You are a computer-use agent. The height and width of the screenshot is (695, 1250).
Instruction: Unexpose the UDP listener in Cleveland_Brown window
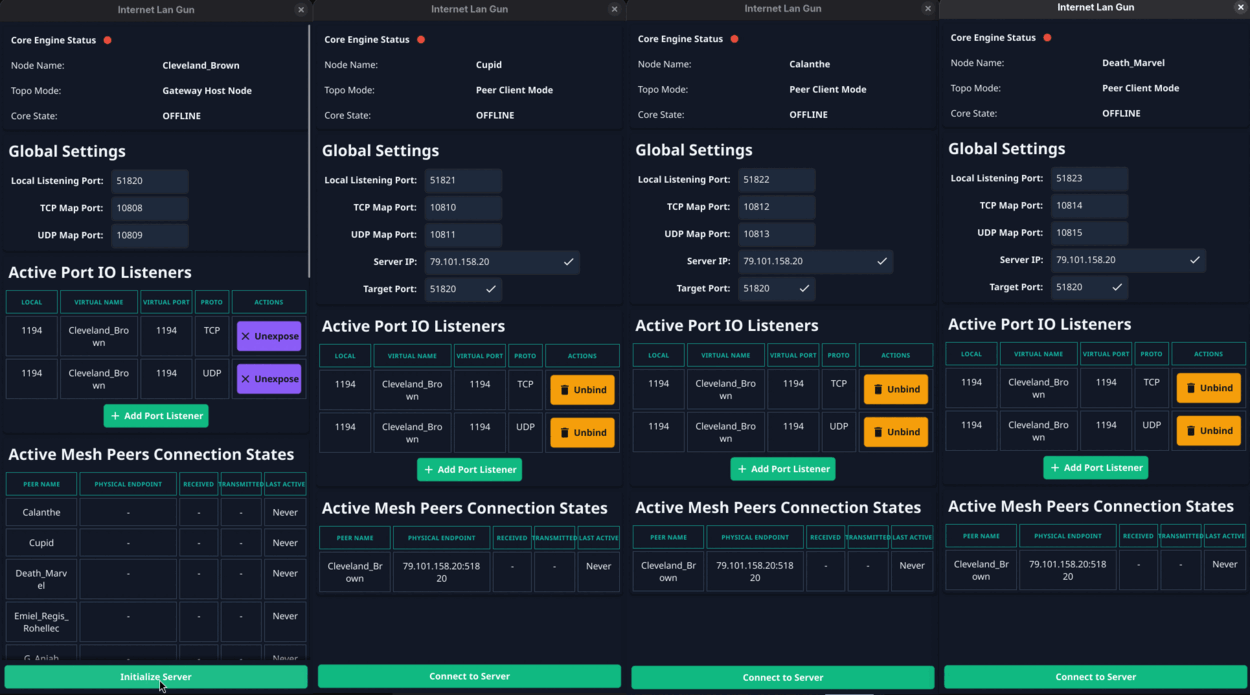click(269, 379)
